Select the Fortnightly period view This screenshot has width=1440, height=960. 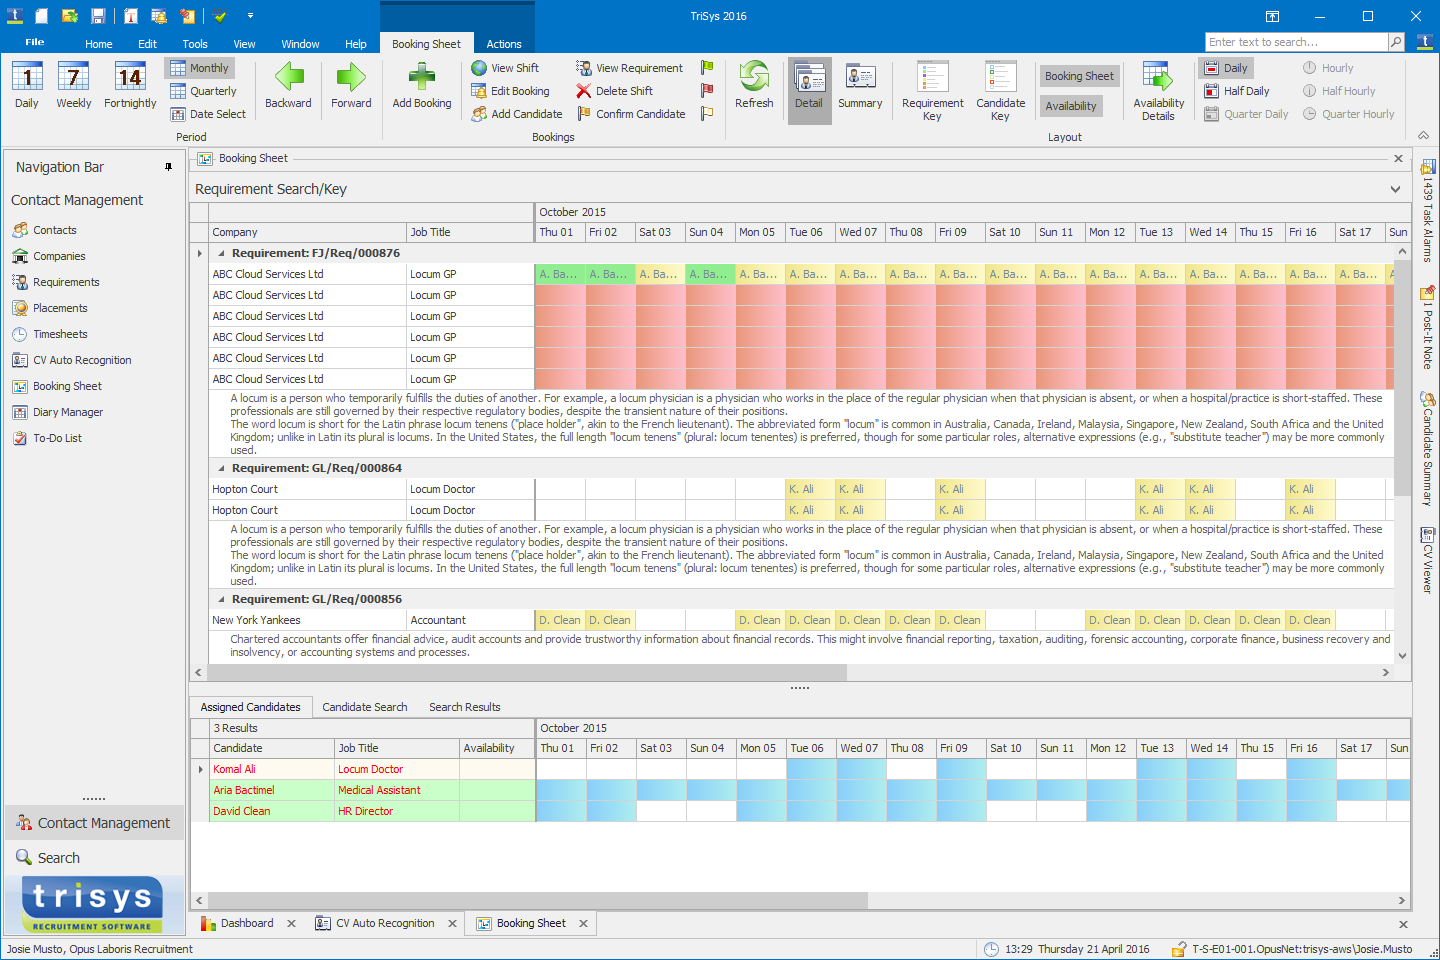point(130,86)
